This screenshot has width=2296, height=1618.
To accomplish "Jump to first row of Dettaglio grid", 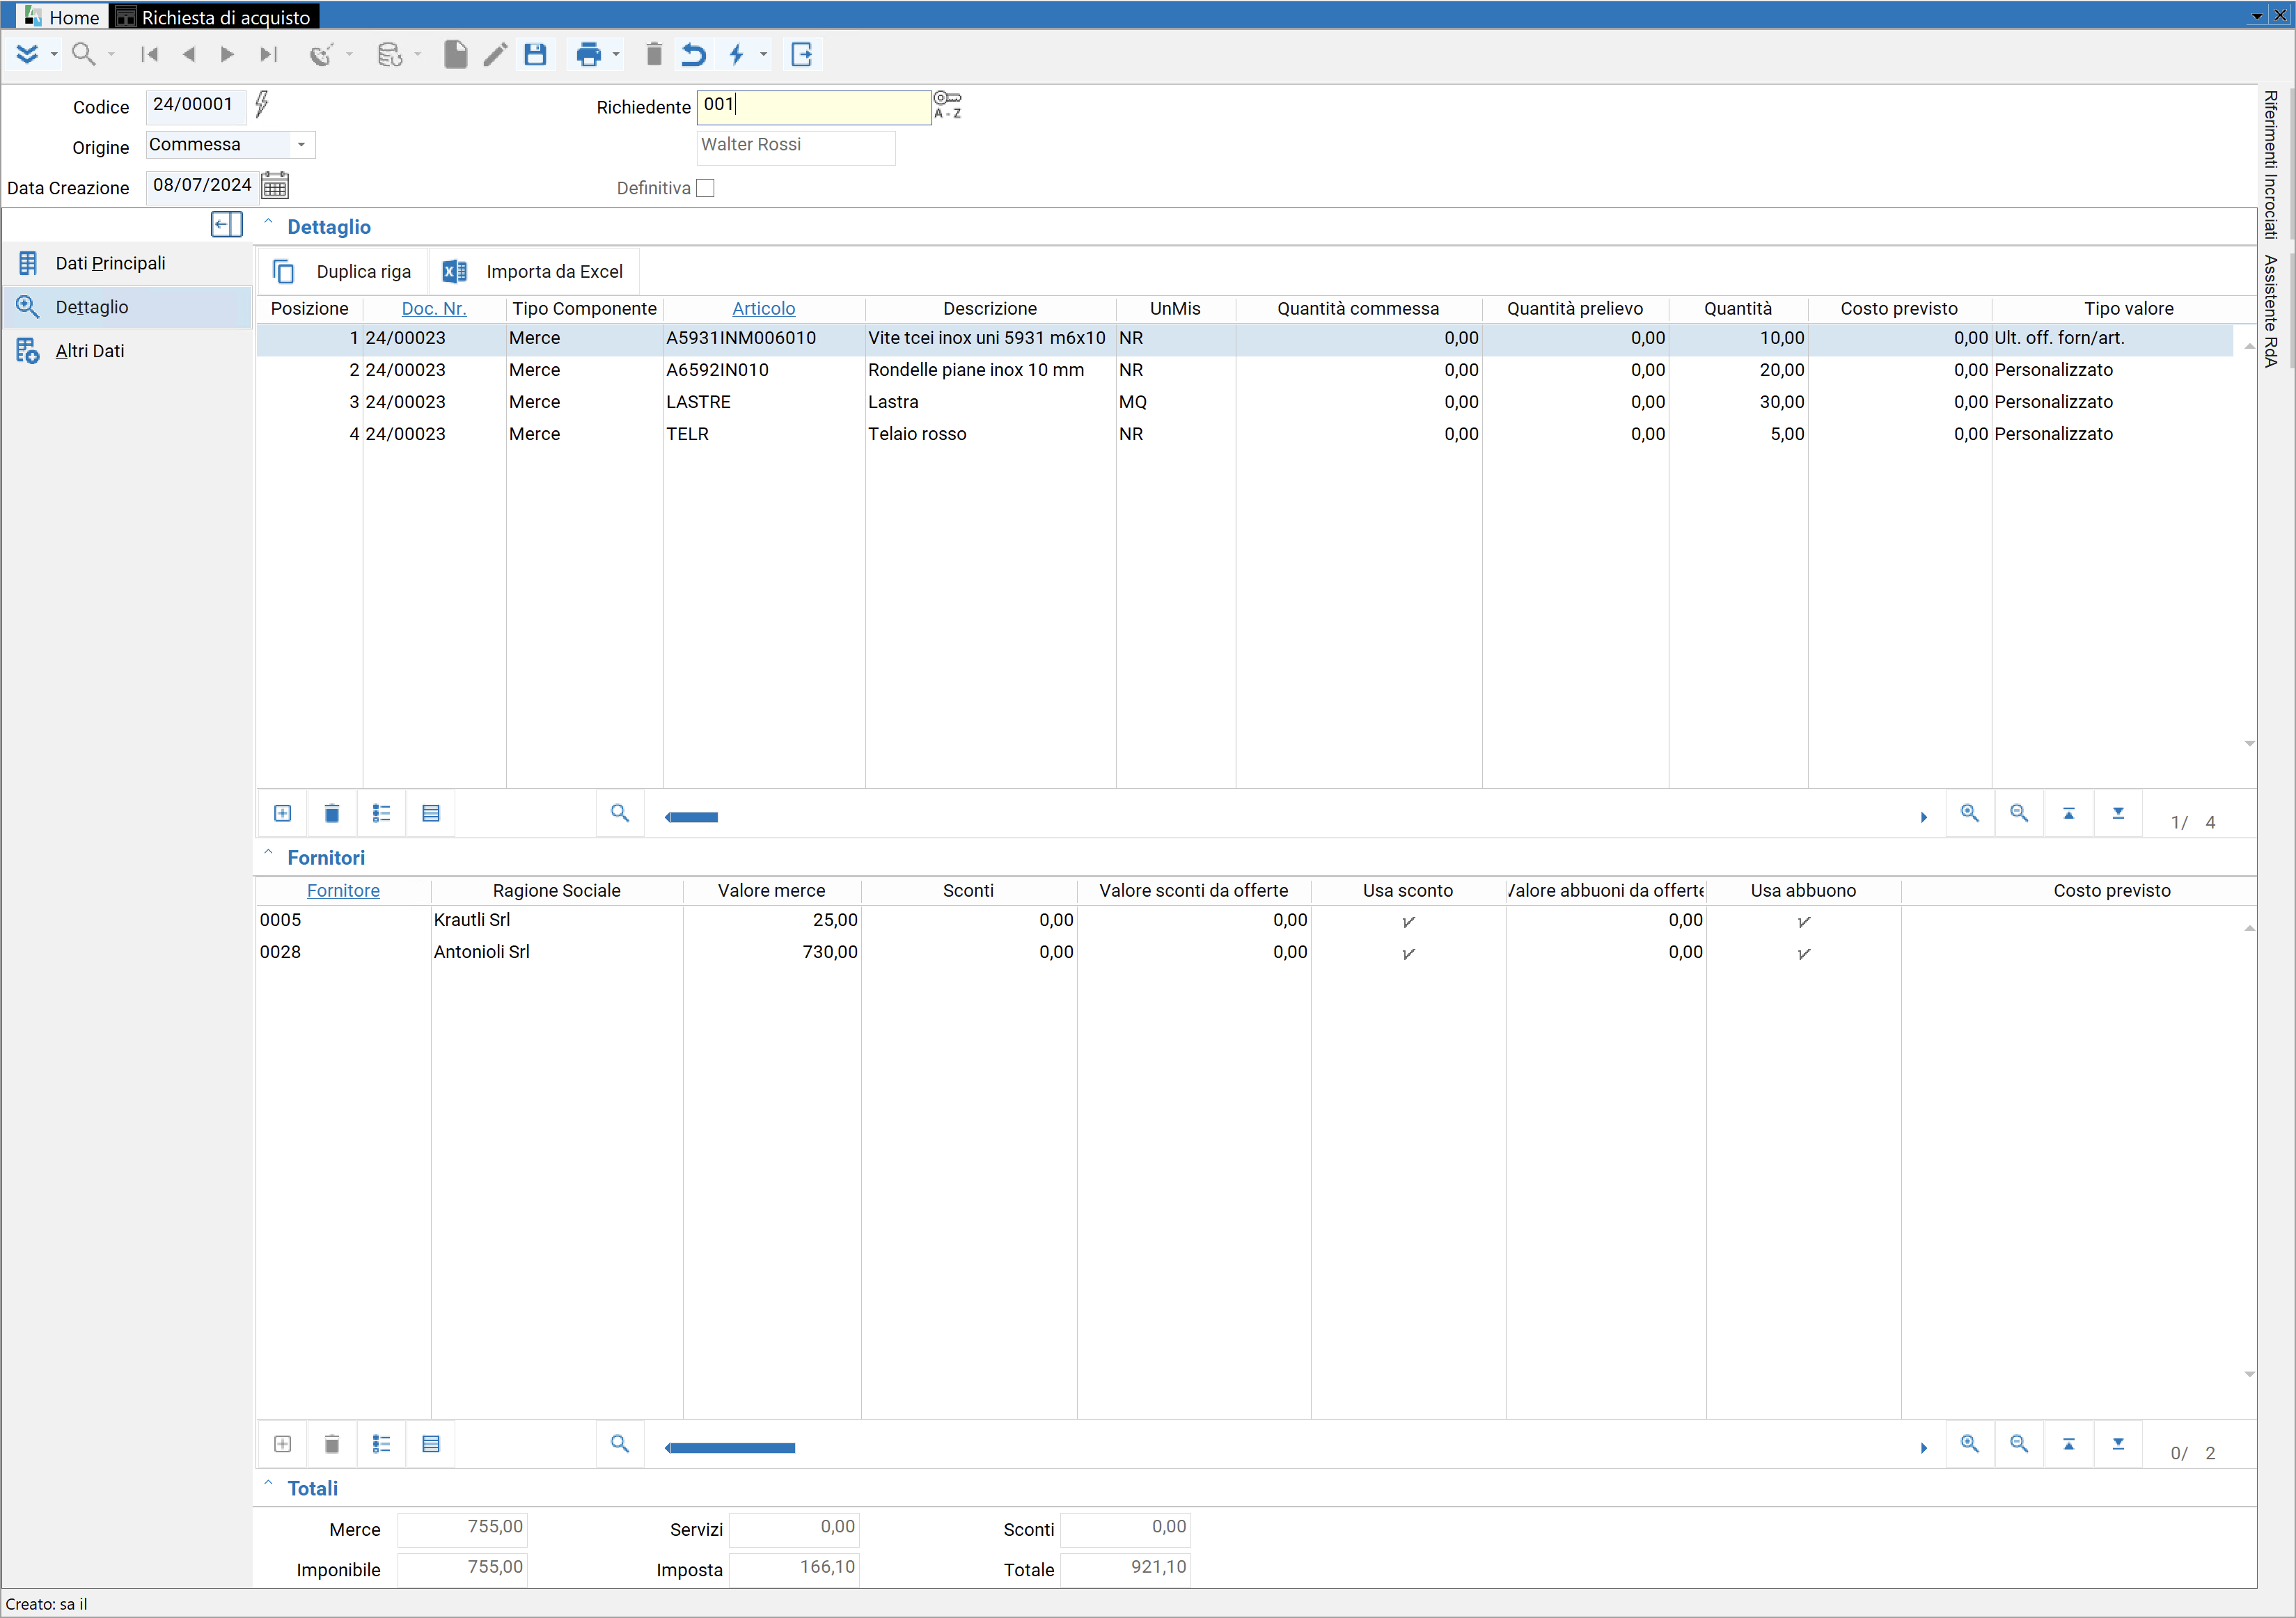I will pos(2069,813).
